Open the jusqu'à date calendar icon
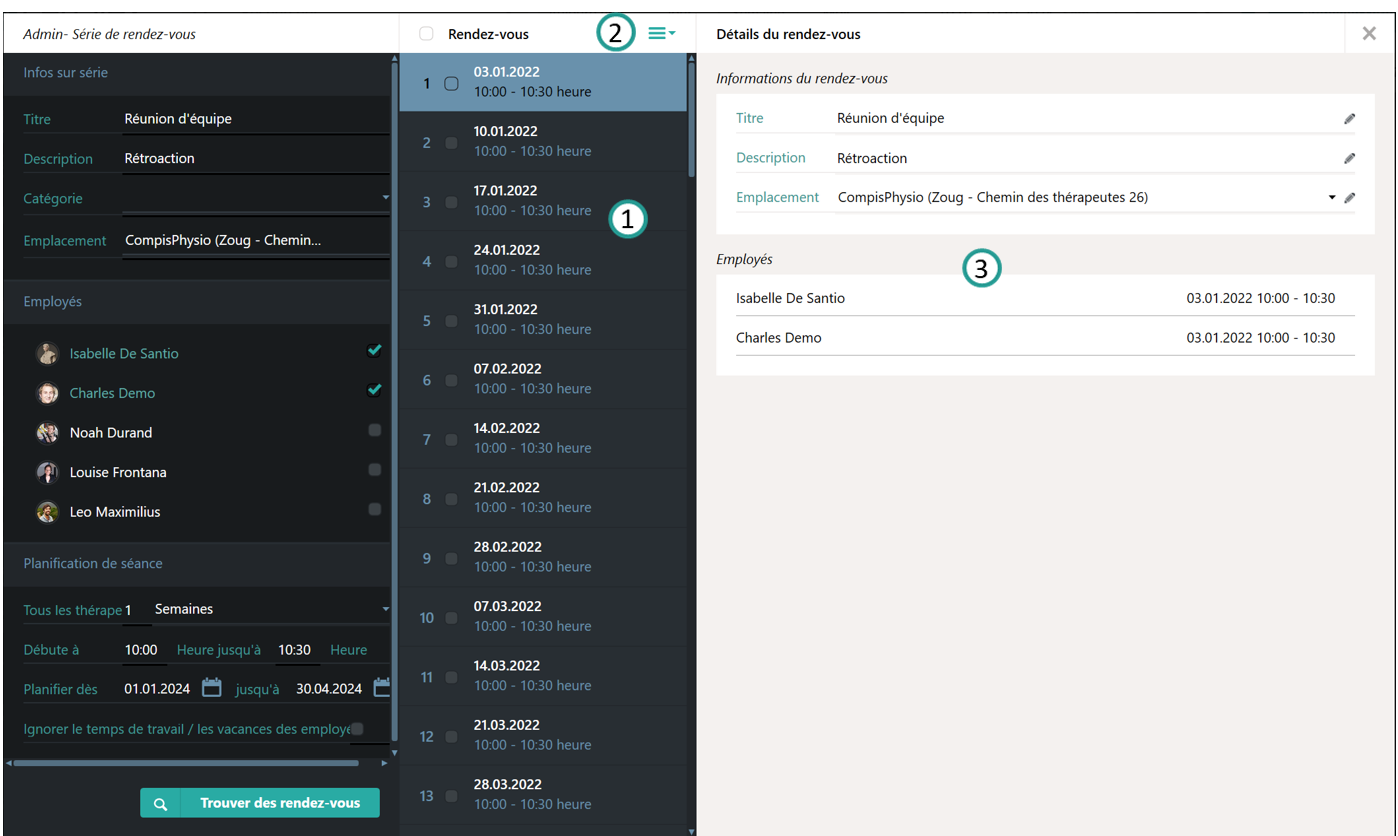This screenshot has height=836, width=1398. 381,688
